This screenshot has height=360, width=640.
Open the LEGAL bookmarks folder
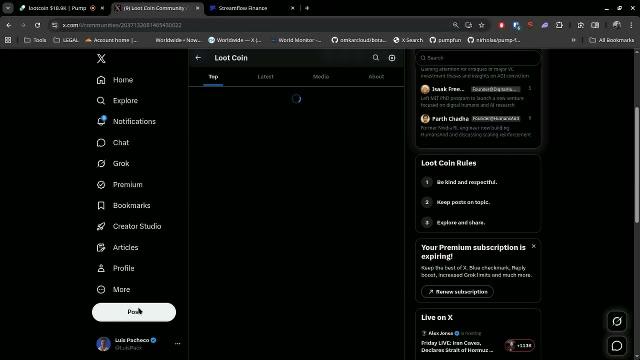(x=66, y=40)
